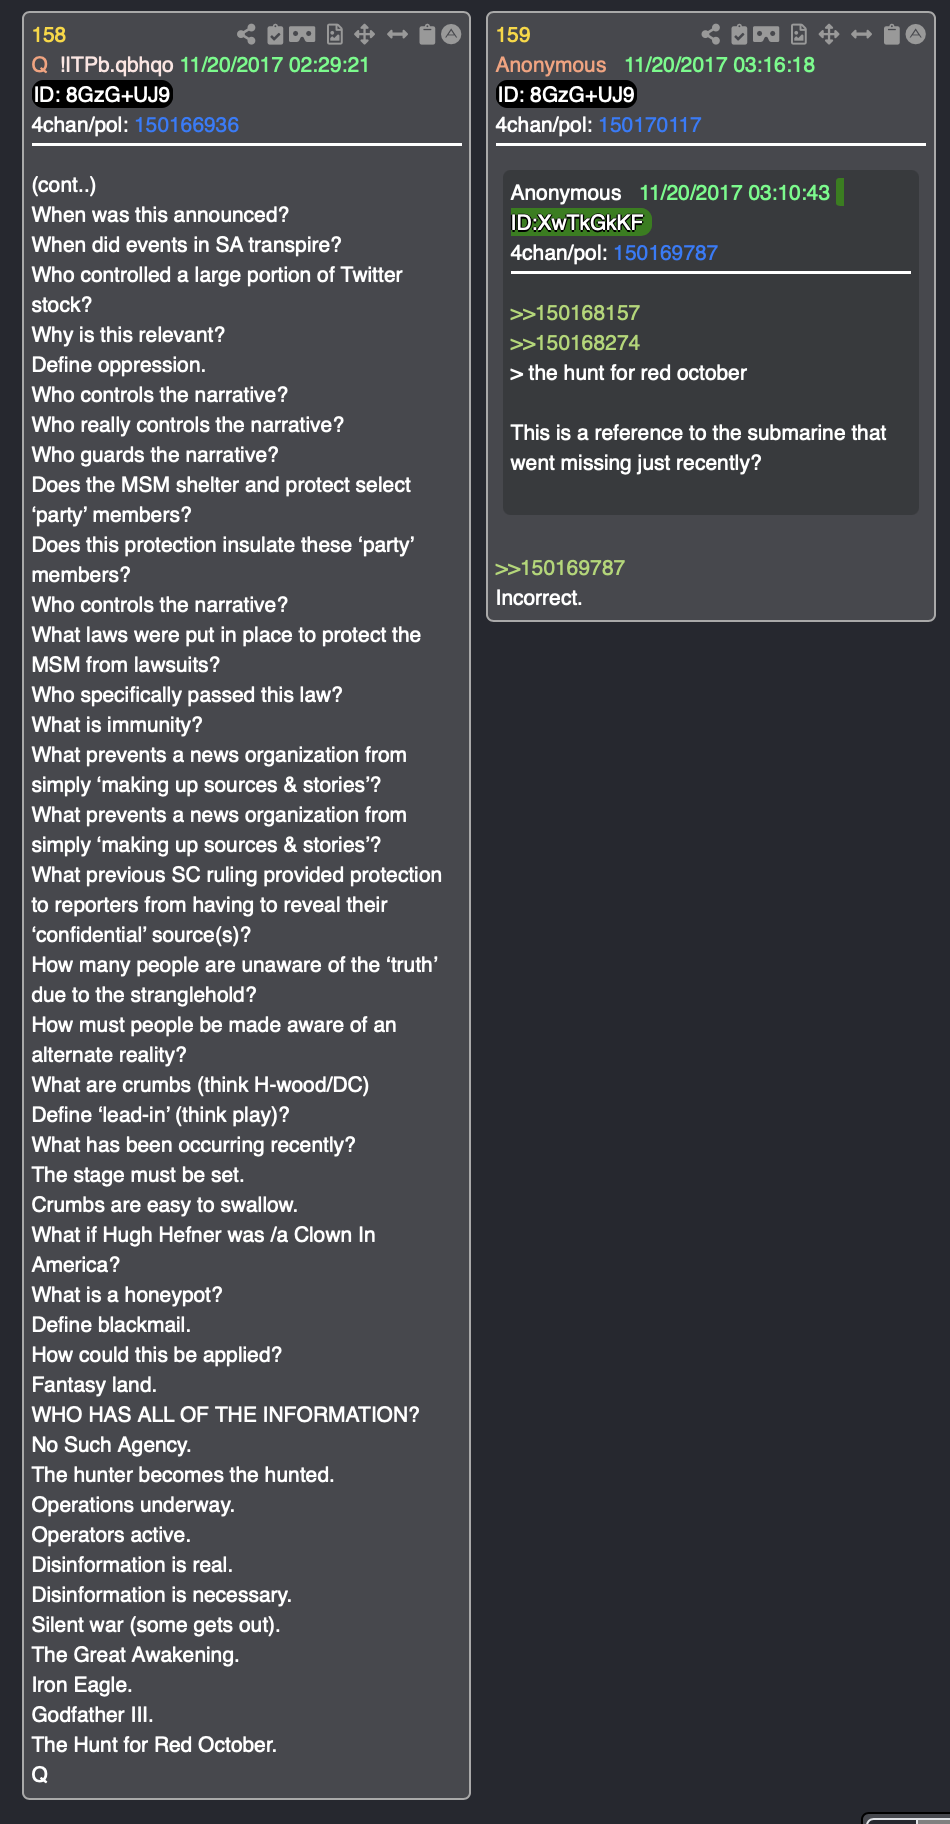Click the share icon on post 159
Screen dimensions: 950x1824
click(x=710, y=35)
